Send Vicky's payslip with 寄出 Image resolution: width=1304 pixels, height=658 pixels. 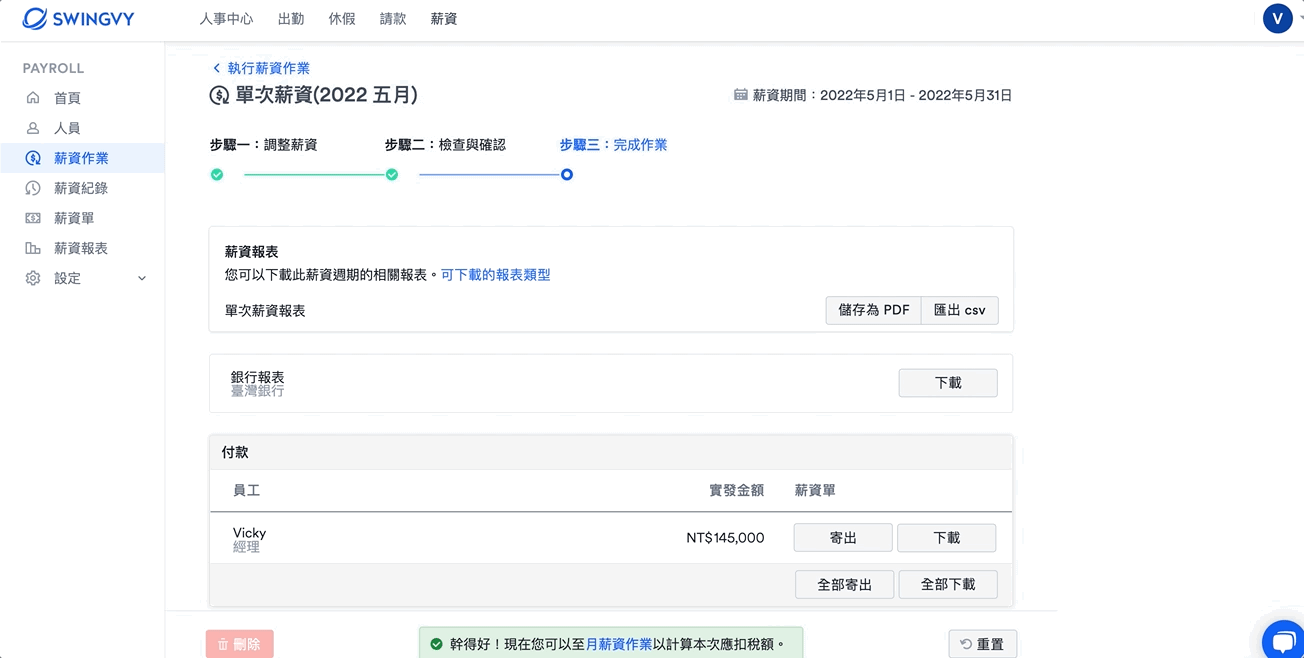843,538
